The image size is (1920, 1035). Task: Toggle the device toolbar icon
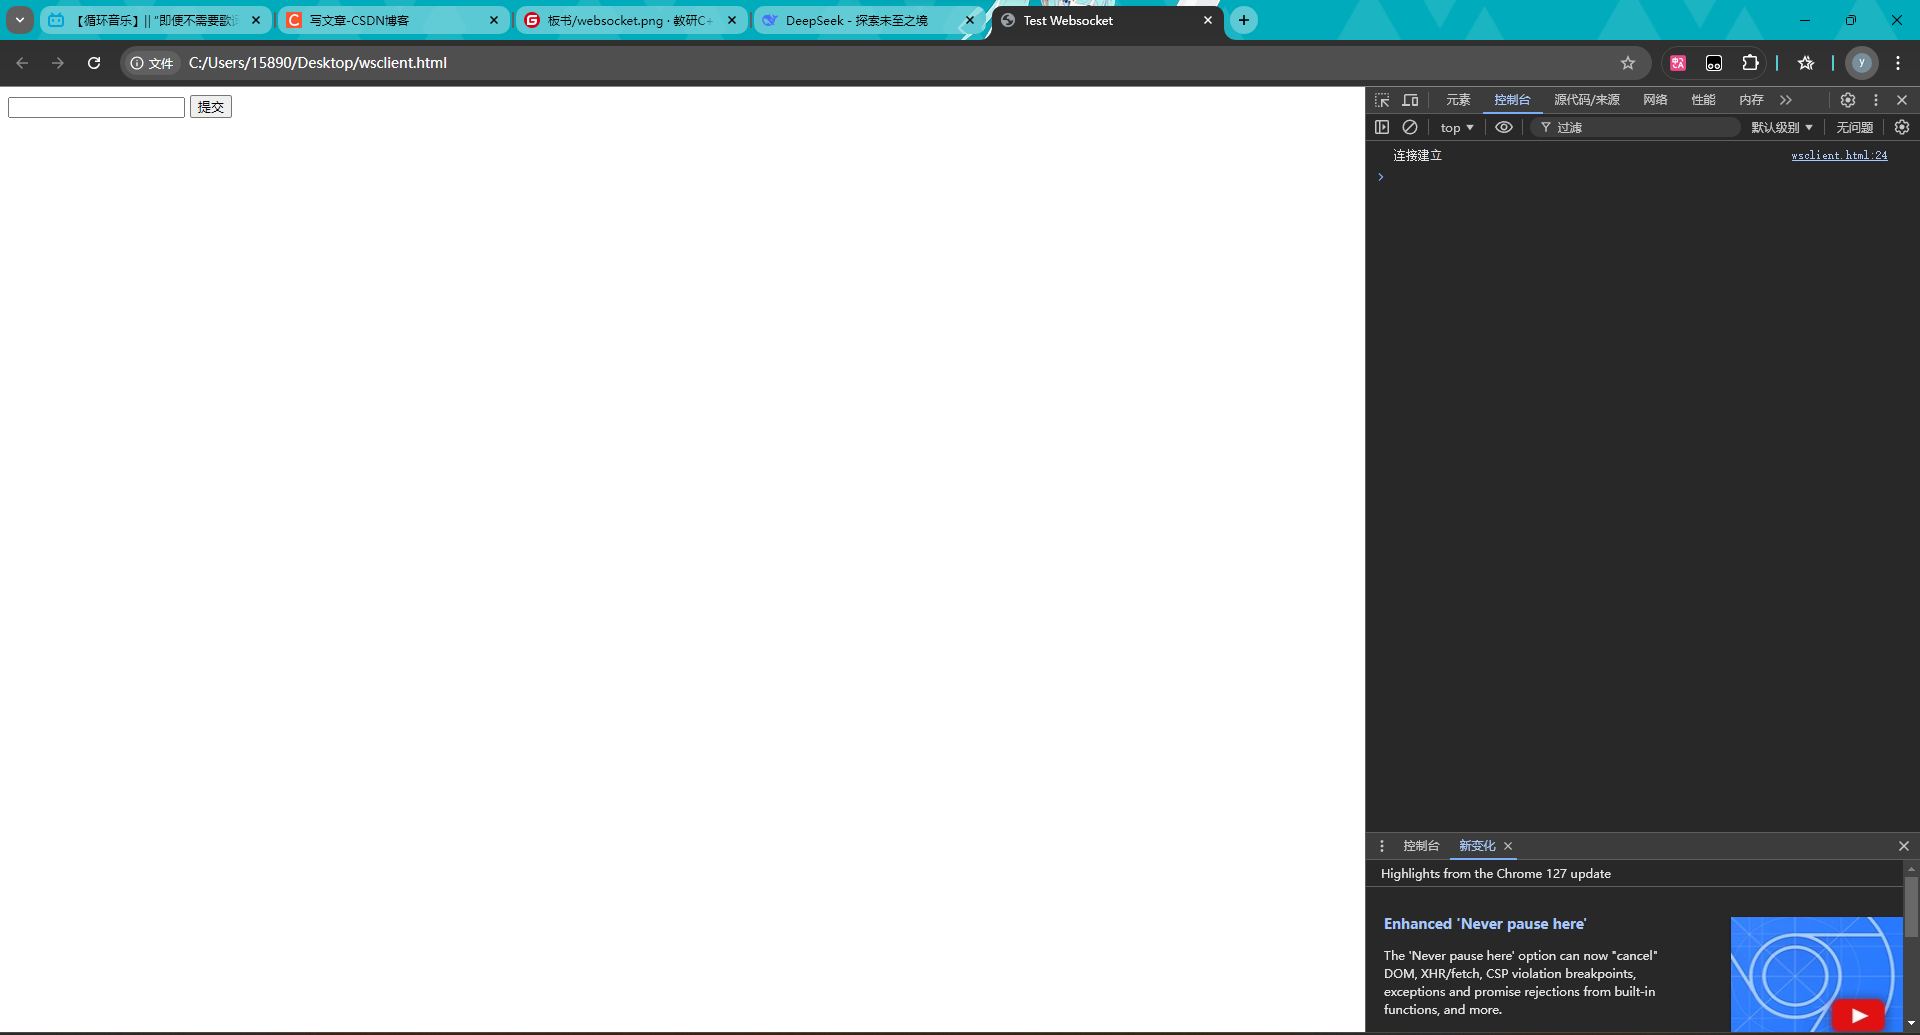click(1410, 100)
